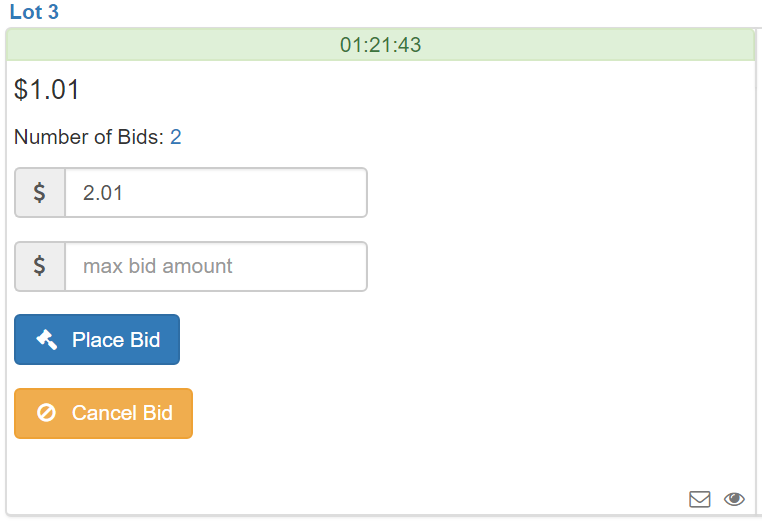The image size is (762, 522).
Task: Click the ban circle icon on Cancel Bid
Action: 47,413
